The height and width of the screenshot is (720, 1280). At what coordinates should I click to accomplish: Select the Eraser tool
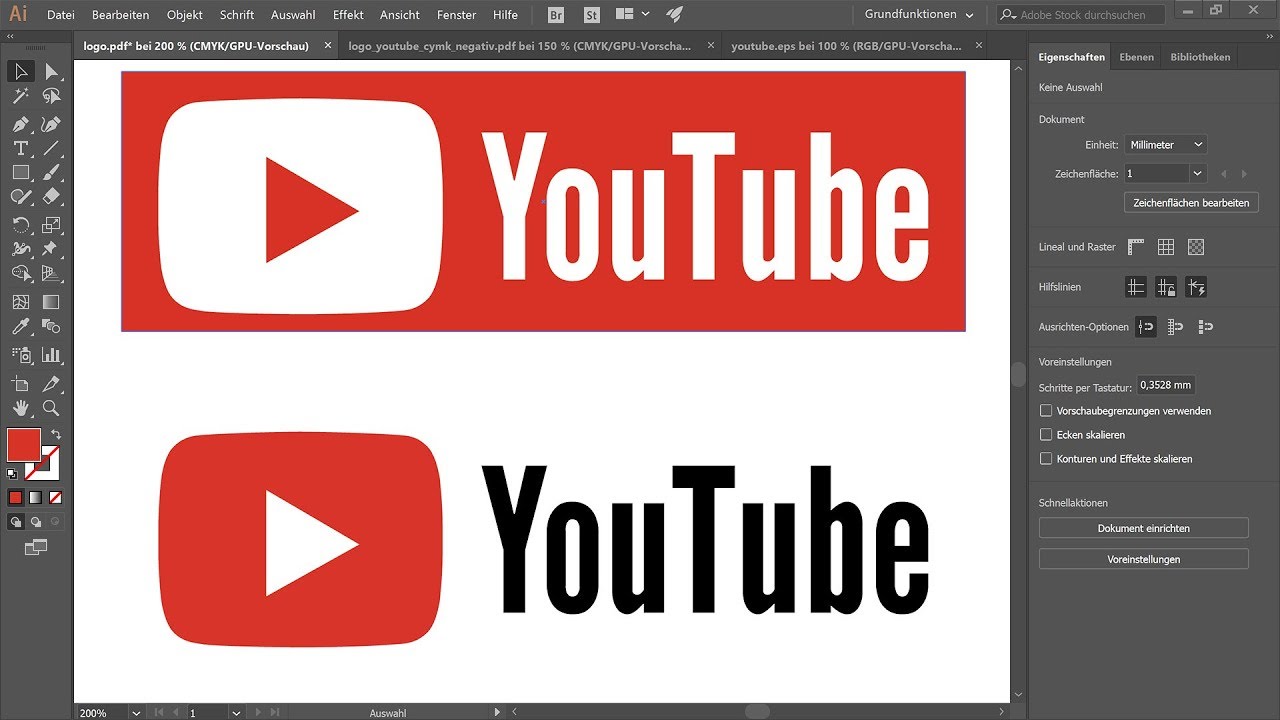(x=51, y=197)
